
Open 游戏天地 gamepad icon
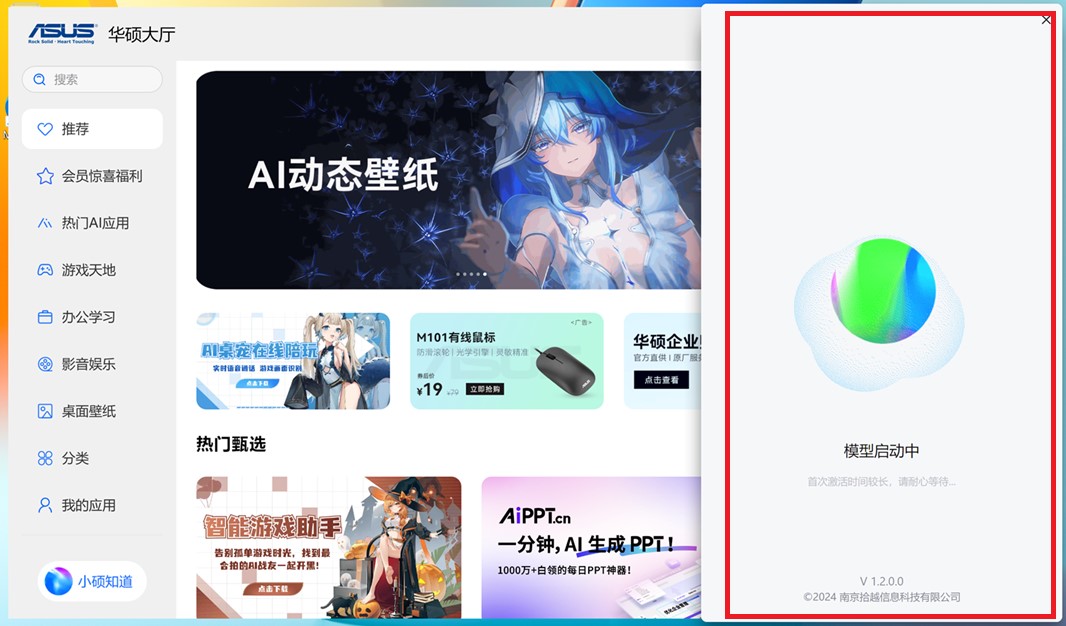[x=45, y=271]
